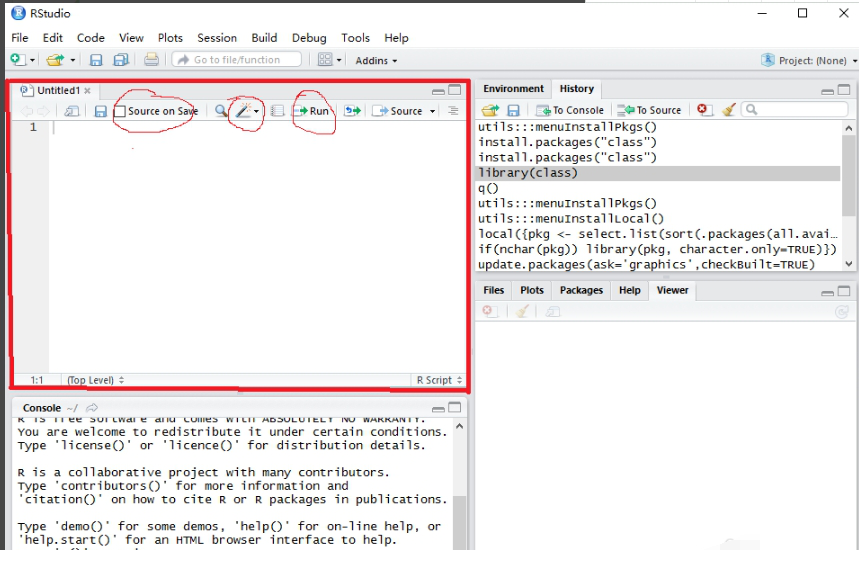Screen dimensions: 859x572
Task: Click the Save All documents icon
Action: point(121,60)
